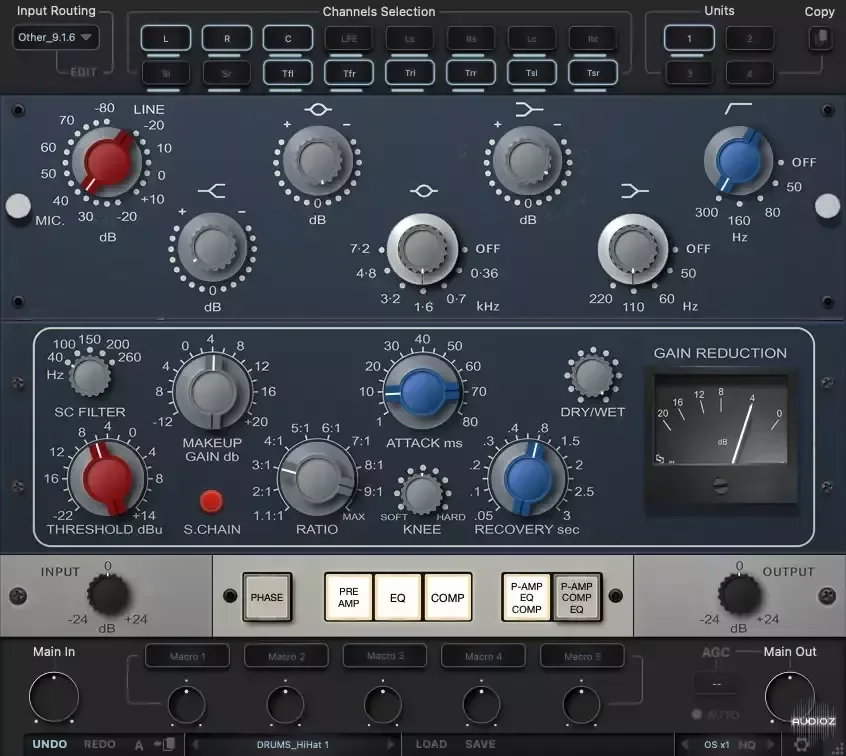Switch the A/B compare state

pos(139,745)
